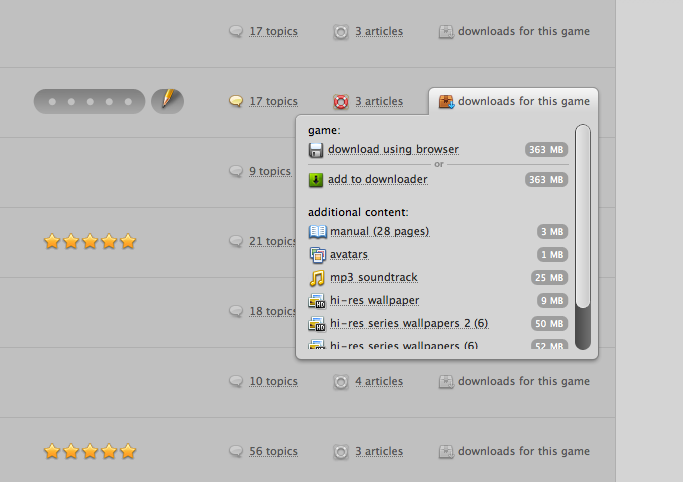Click the first star in the 21 topics row

[52, 241]
